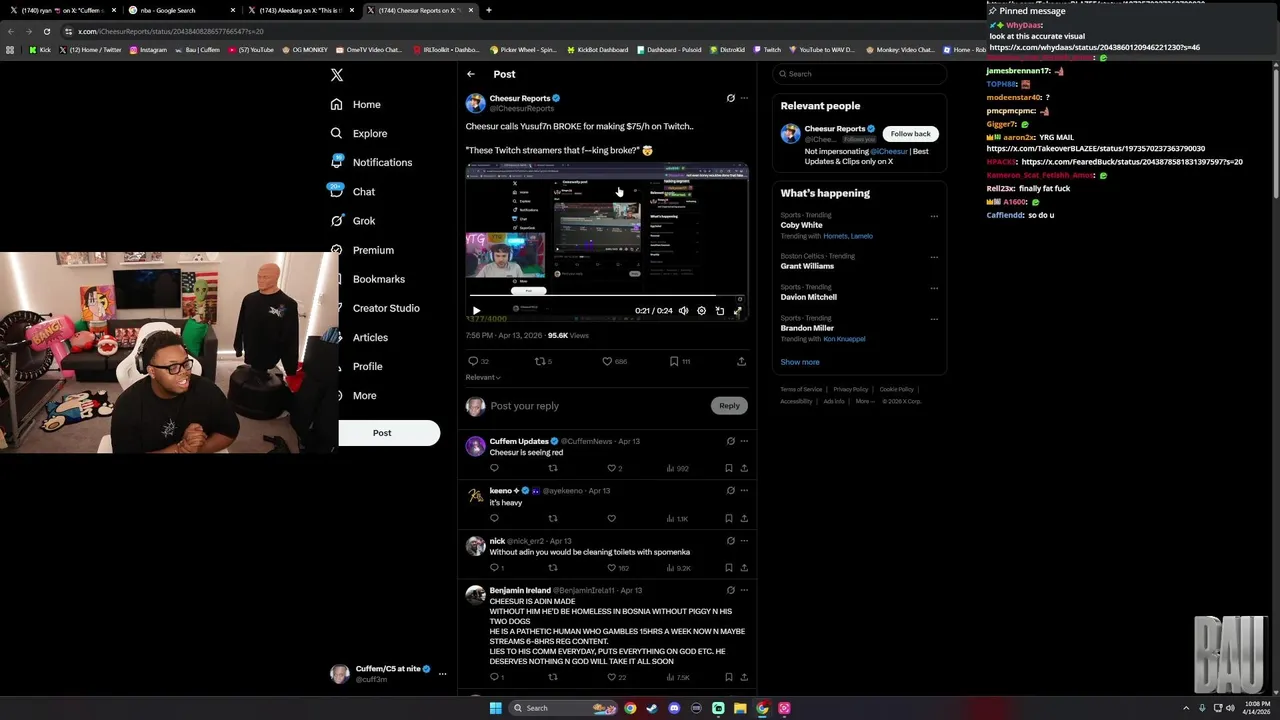Open Grant Williams trending topic
The image size is (1280, 720).
coord(807,266)
